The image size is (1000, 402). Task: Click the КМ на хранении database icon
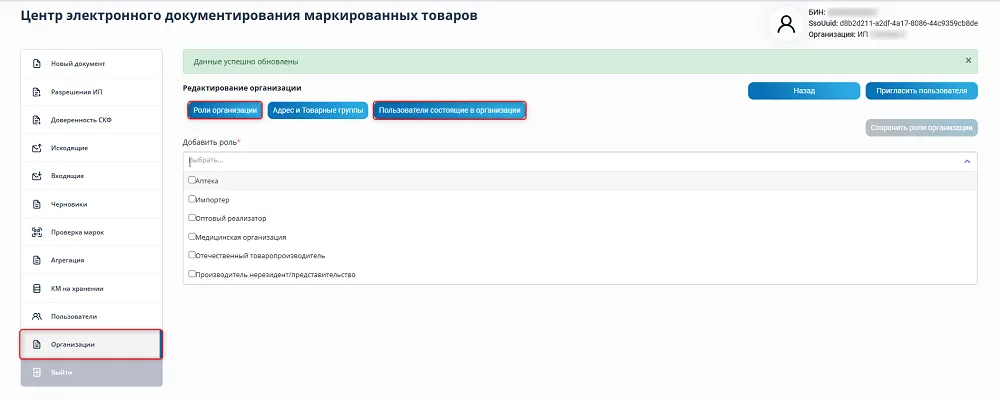(36, 288)
